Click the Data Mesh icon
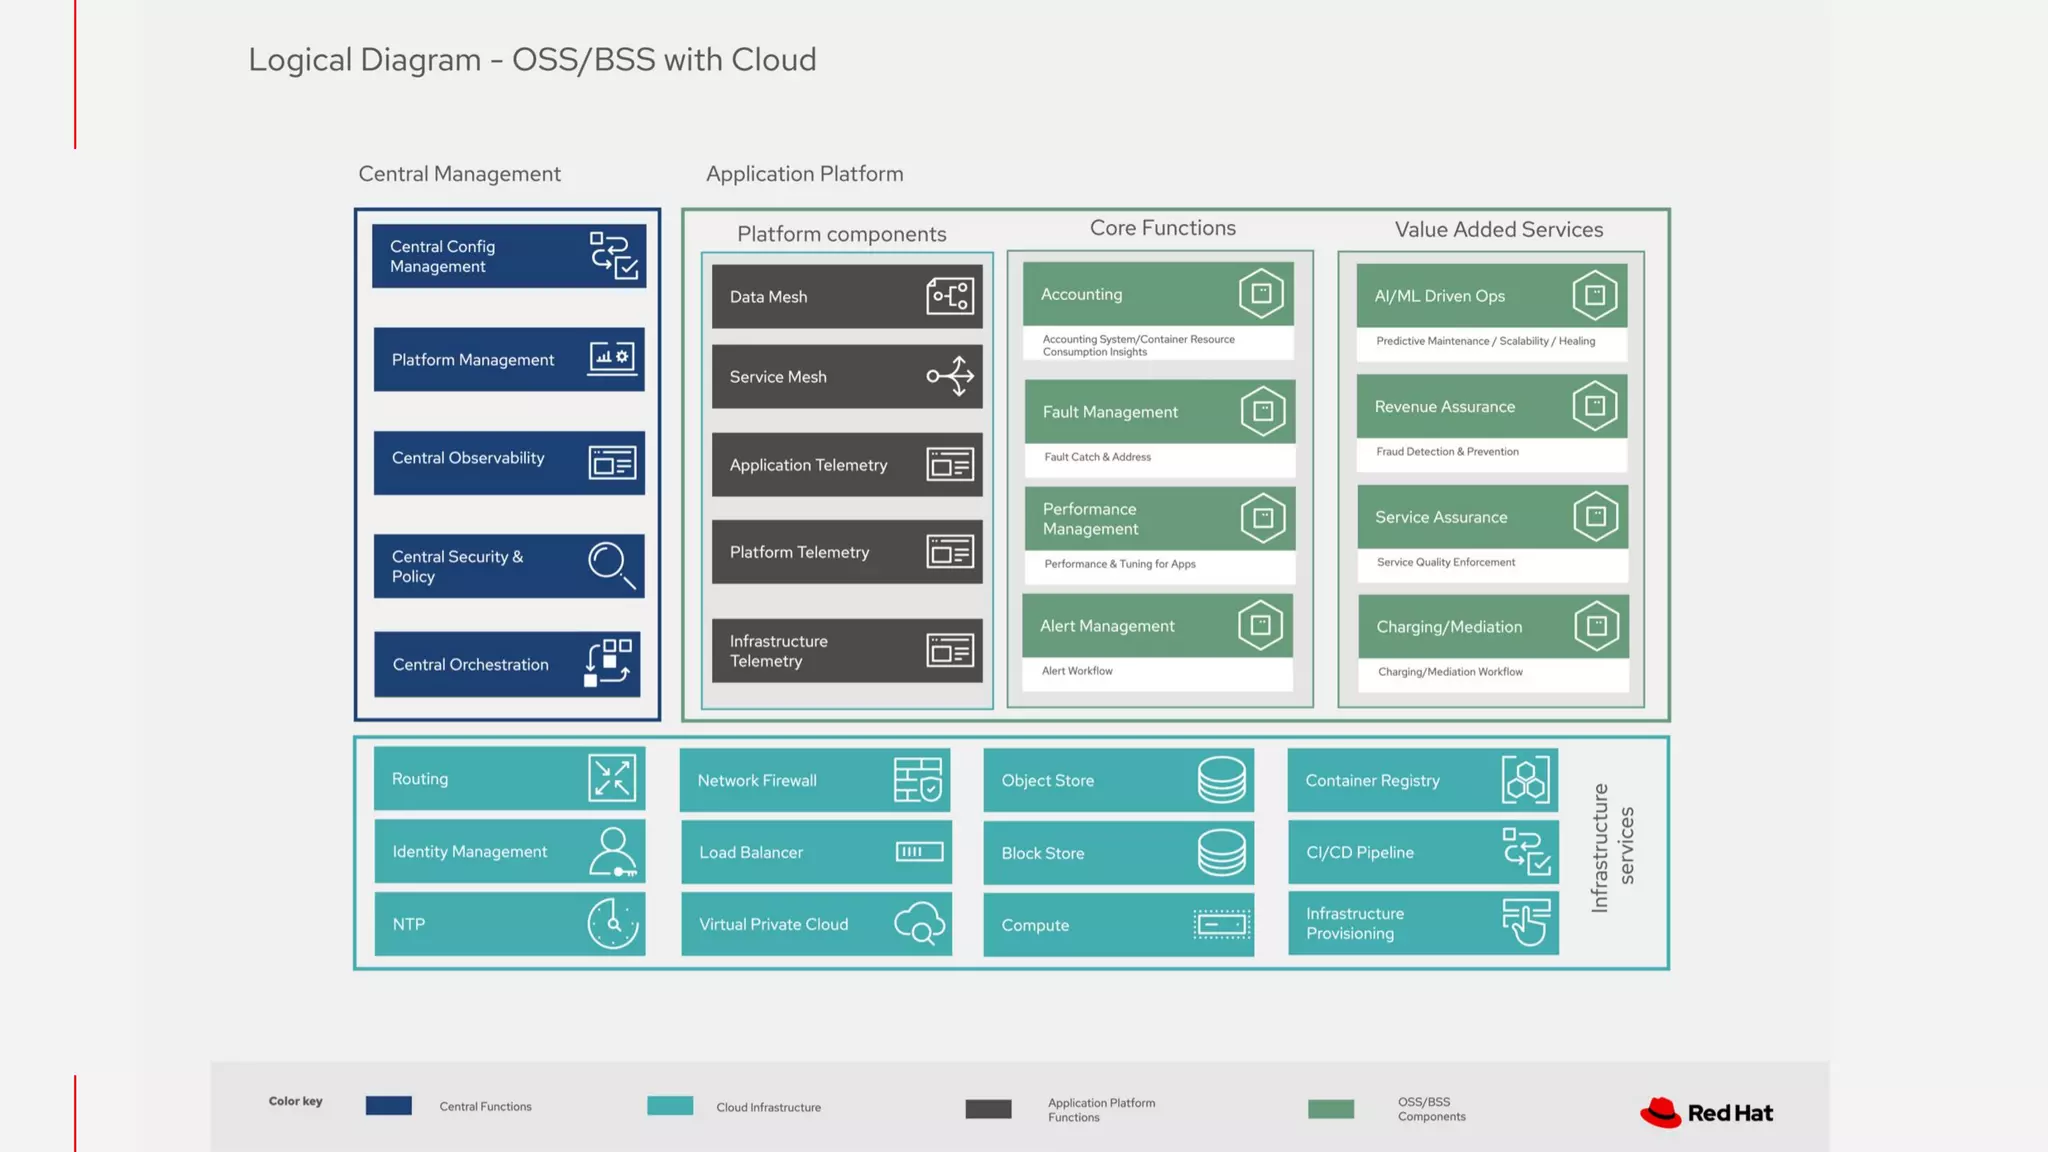This screenshot has height=1152, width=2048. click(950, 296)
